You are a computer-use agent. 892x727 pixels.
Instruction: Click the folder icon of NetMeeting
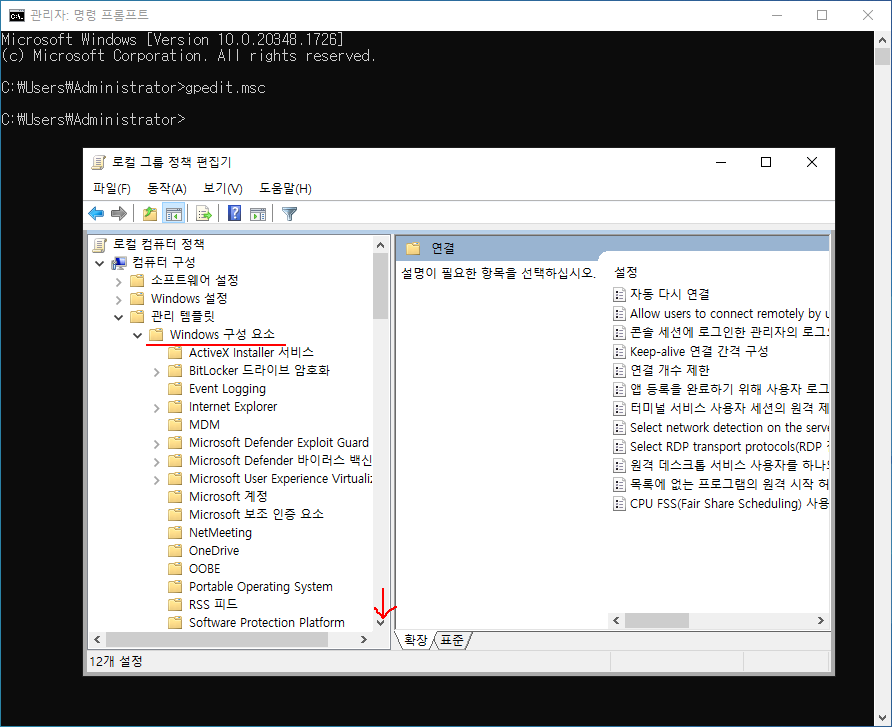pos(175,532)
